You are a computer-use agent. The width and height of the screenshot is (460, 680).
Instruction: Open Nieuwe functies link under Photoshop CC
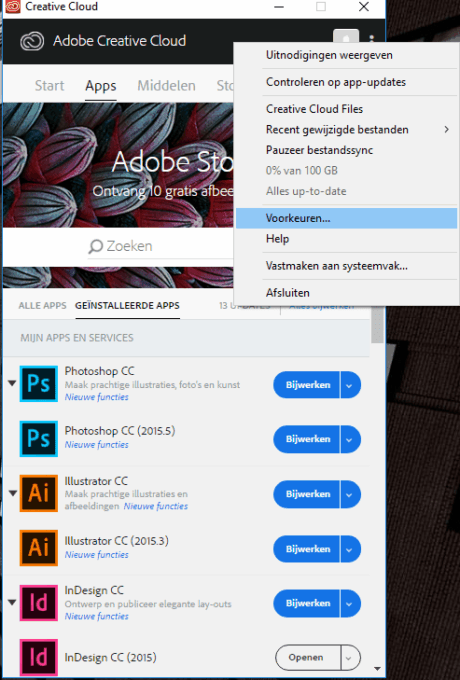(x=97, y=397)
